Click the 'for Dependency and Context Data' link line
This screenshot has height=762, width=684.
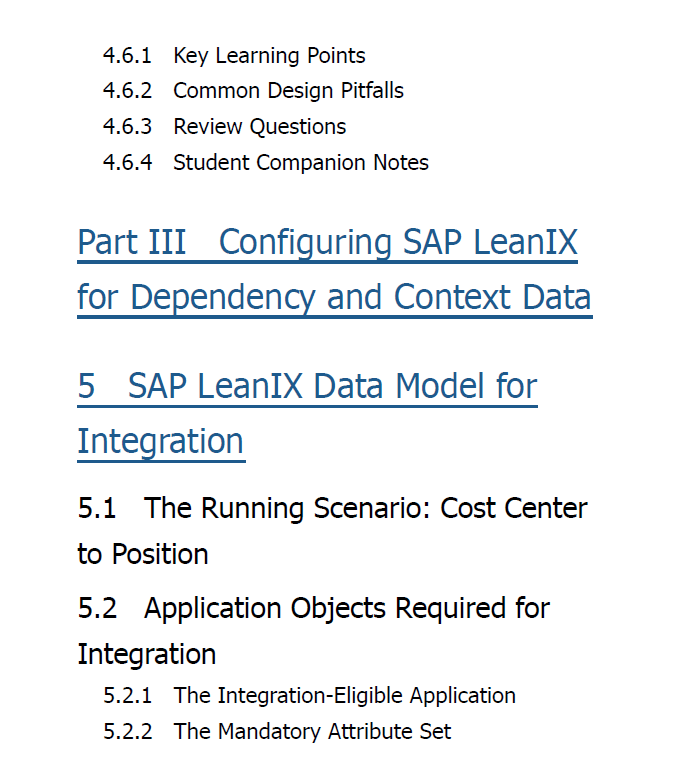click(335, 298)
